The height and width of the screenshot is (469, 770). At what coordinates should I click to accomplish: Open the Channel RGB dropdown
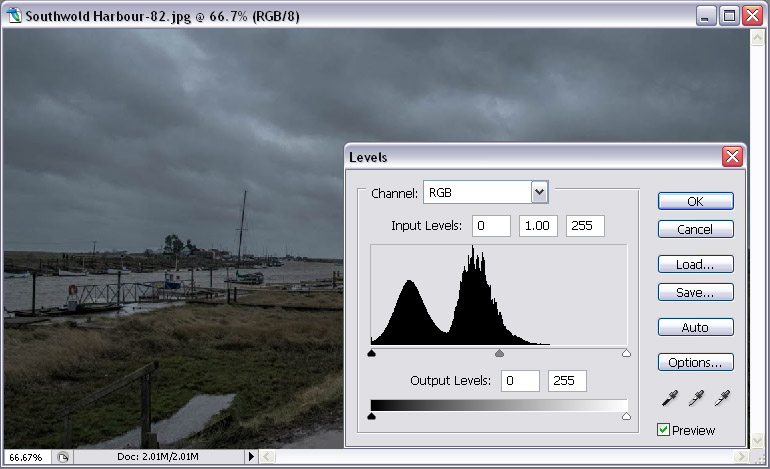coord(539,192)
